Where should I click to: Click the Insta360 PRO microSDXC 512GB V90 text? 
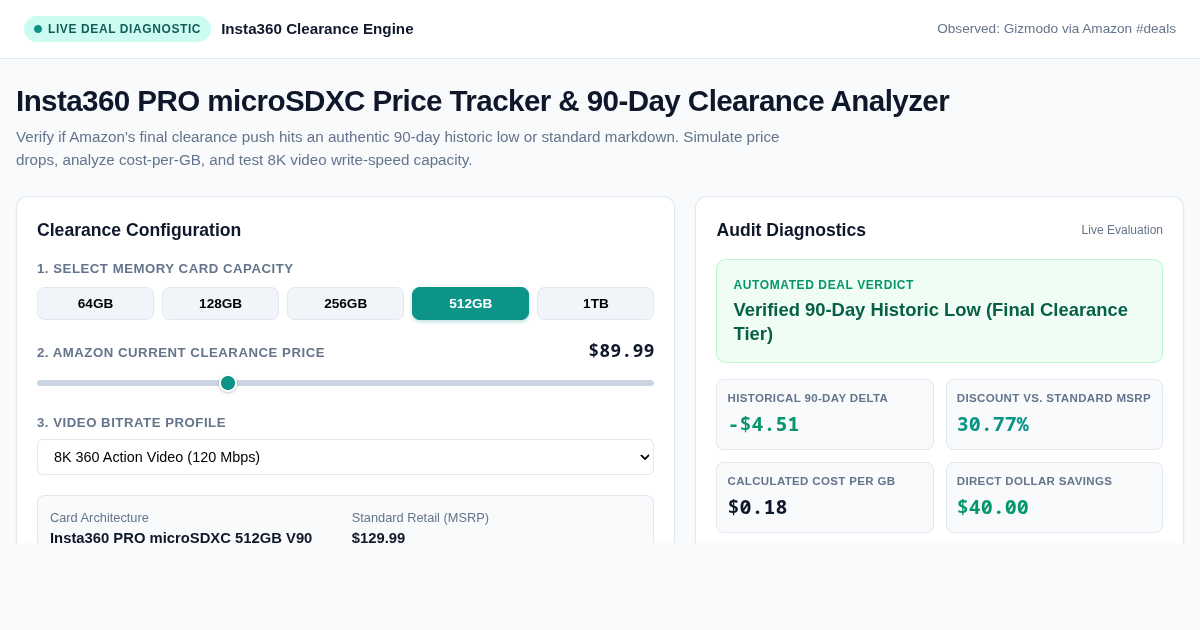[181, 538]
